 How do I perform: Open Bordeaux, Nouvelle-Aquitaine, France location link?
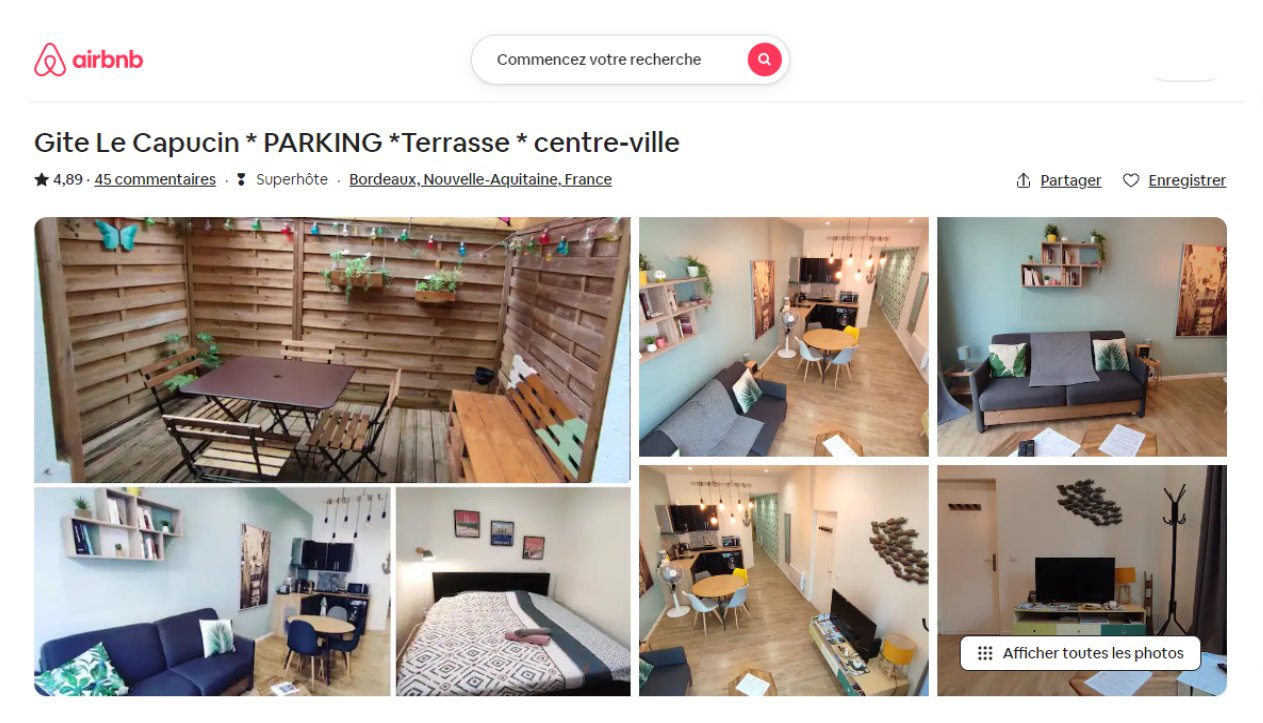(x=480, y=180)
